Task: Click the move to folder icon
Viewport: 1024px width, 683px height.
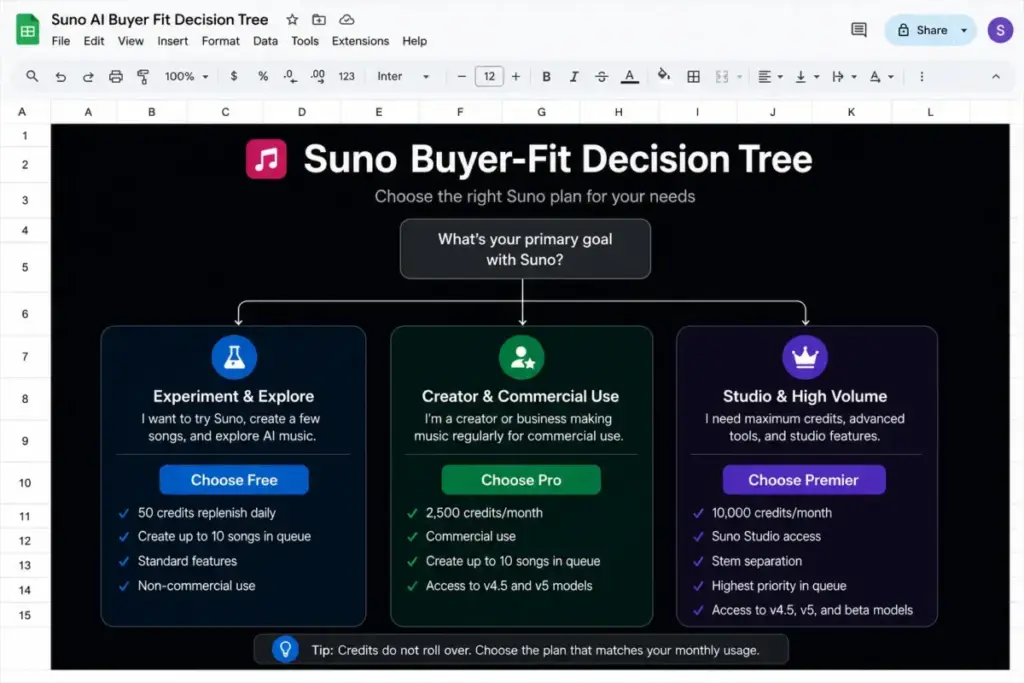Action: (x=319, y=20)
